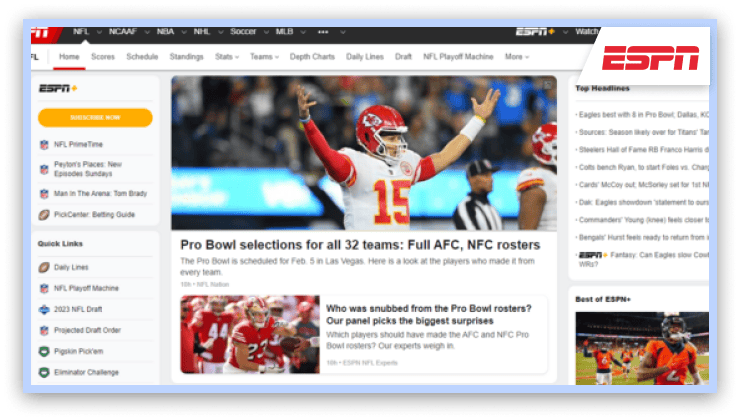
Task: Go to the Scores tab
Action: click(103, 57)
